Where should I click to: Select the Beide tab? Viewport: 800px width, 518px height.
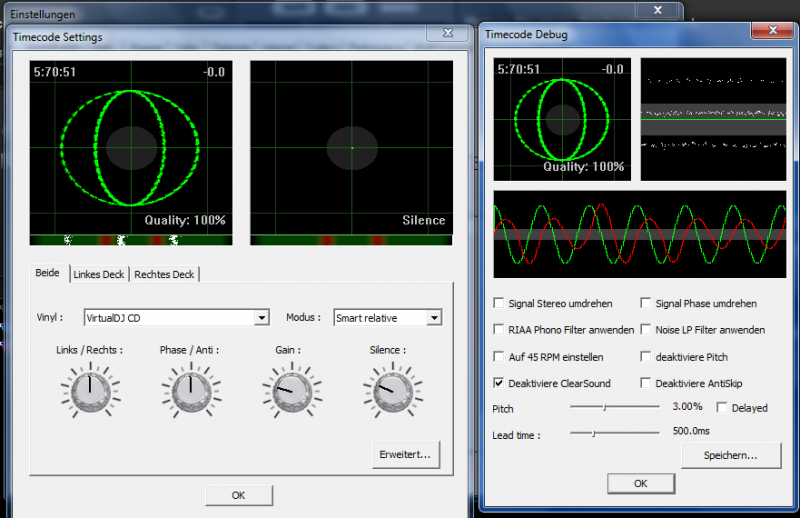[47, 273]
